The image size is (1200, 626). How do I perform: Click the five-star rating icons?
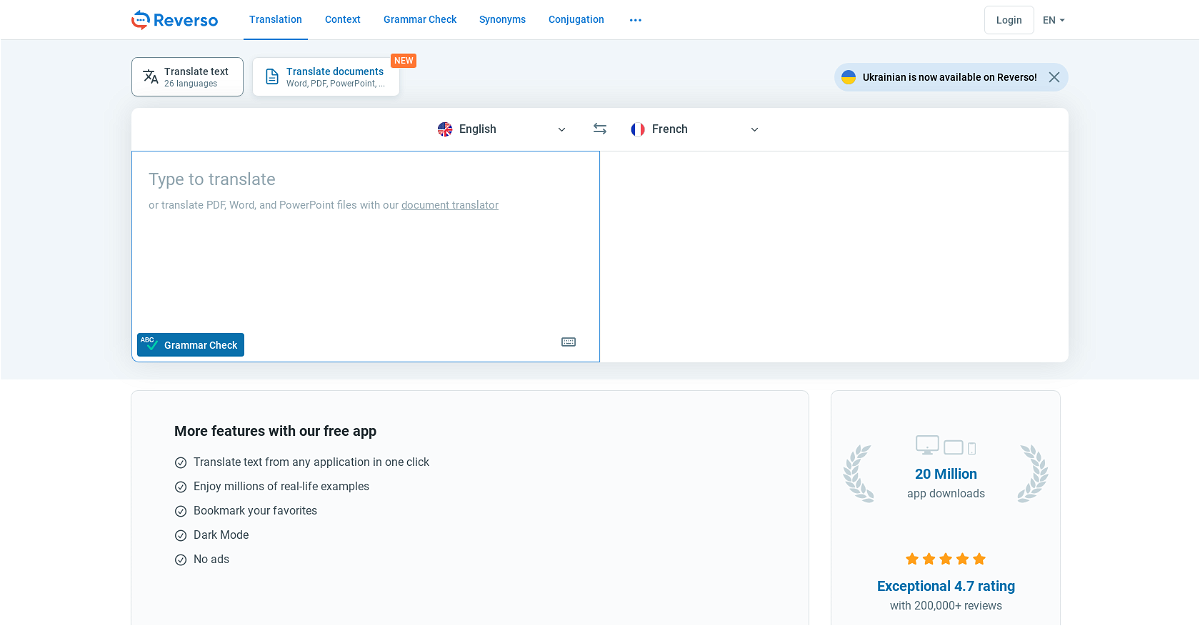pos(946,559)
